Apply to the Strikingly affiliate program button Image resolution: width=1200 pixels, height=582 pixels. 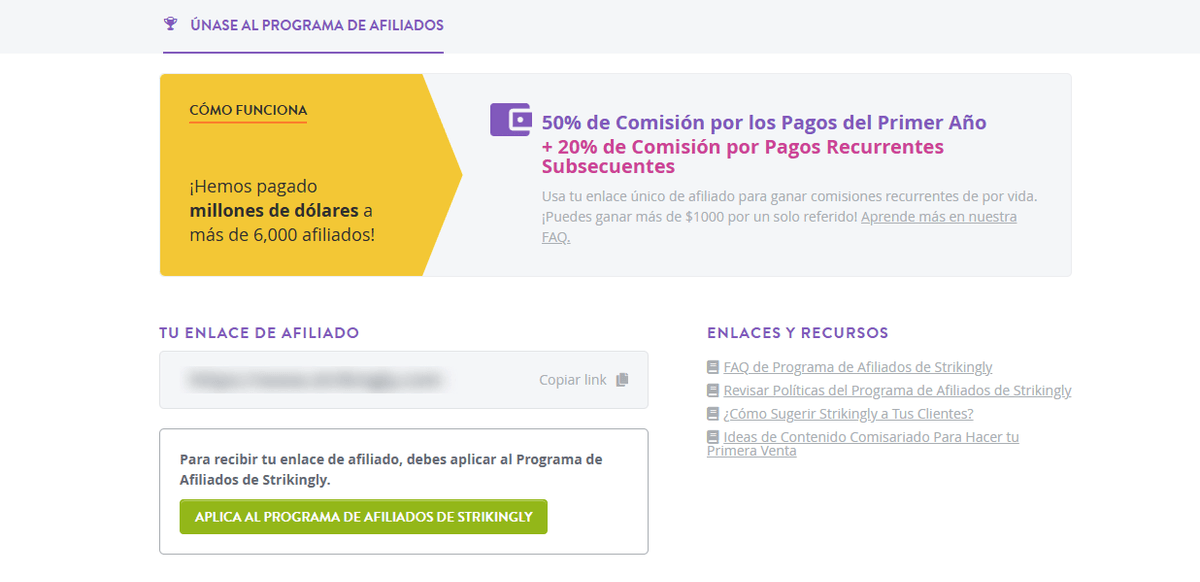363,517
